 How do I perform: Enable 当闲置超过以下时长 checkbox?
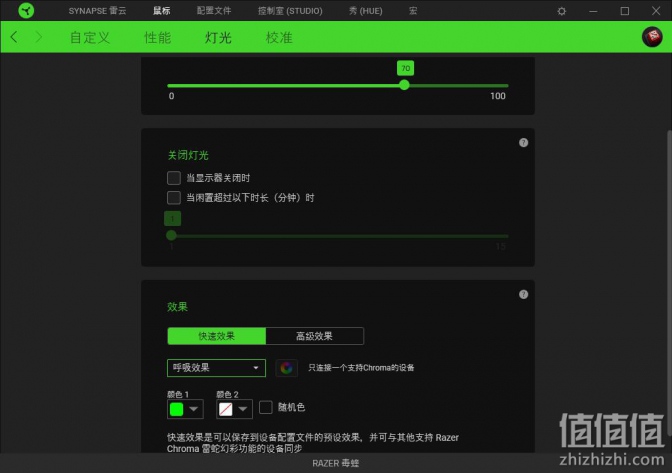coord(174,198)
